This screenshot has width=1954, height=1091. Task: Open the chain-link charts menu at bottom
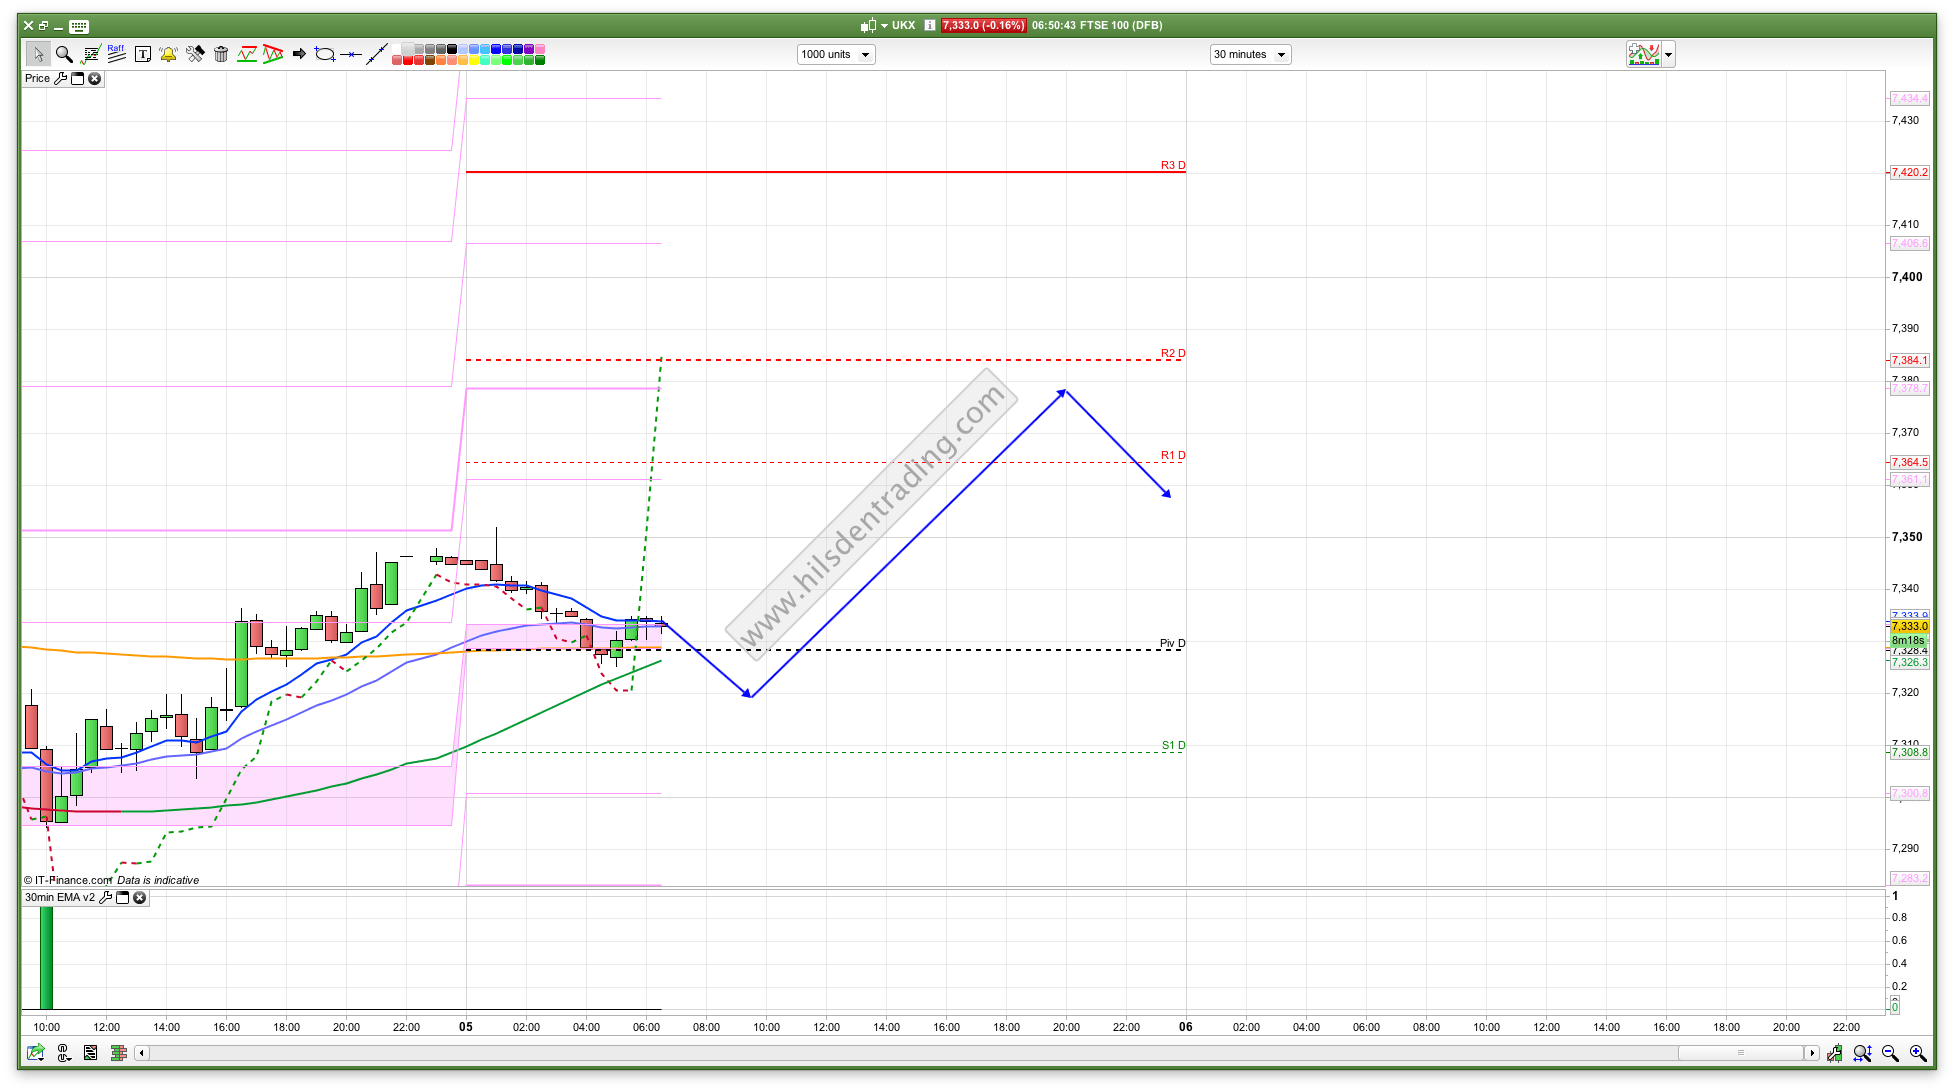click(x=63, y=1053)
